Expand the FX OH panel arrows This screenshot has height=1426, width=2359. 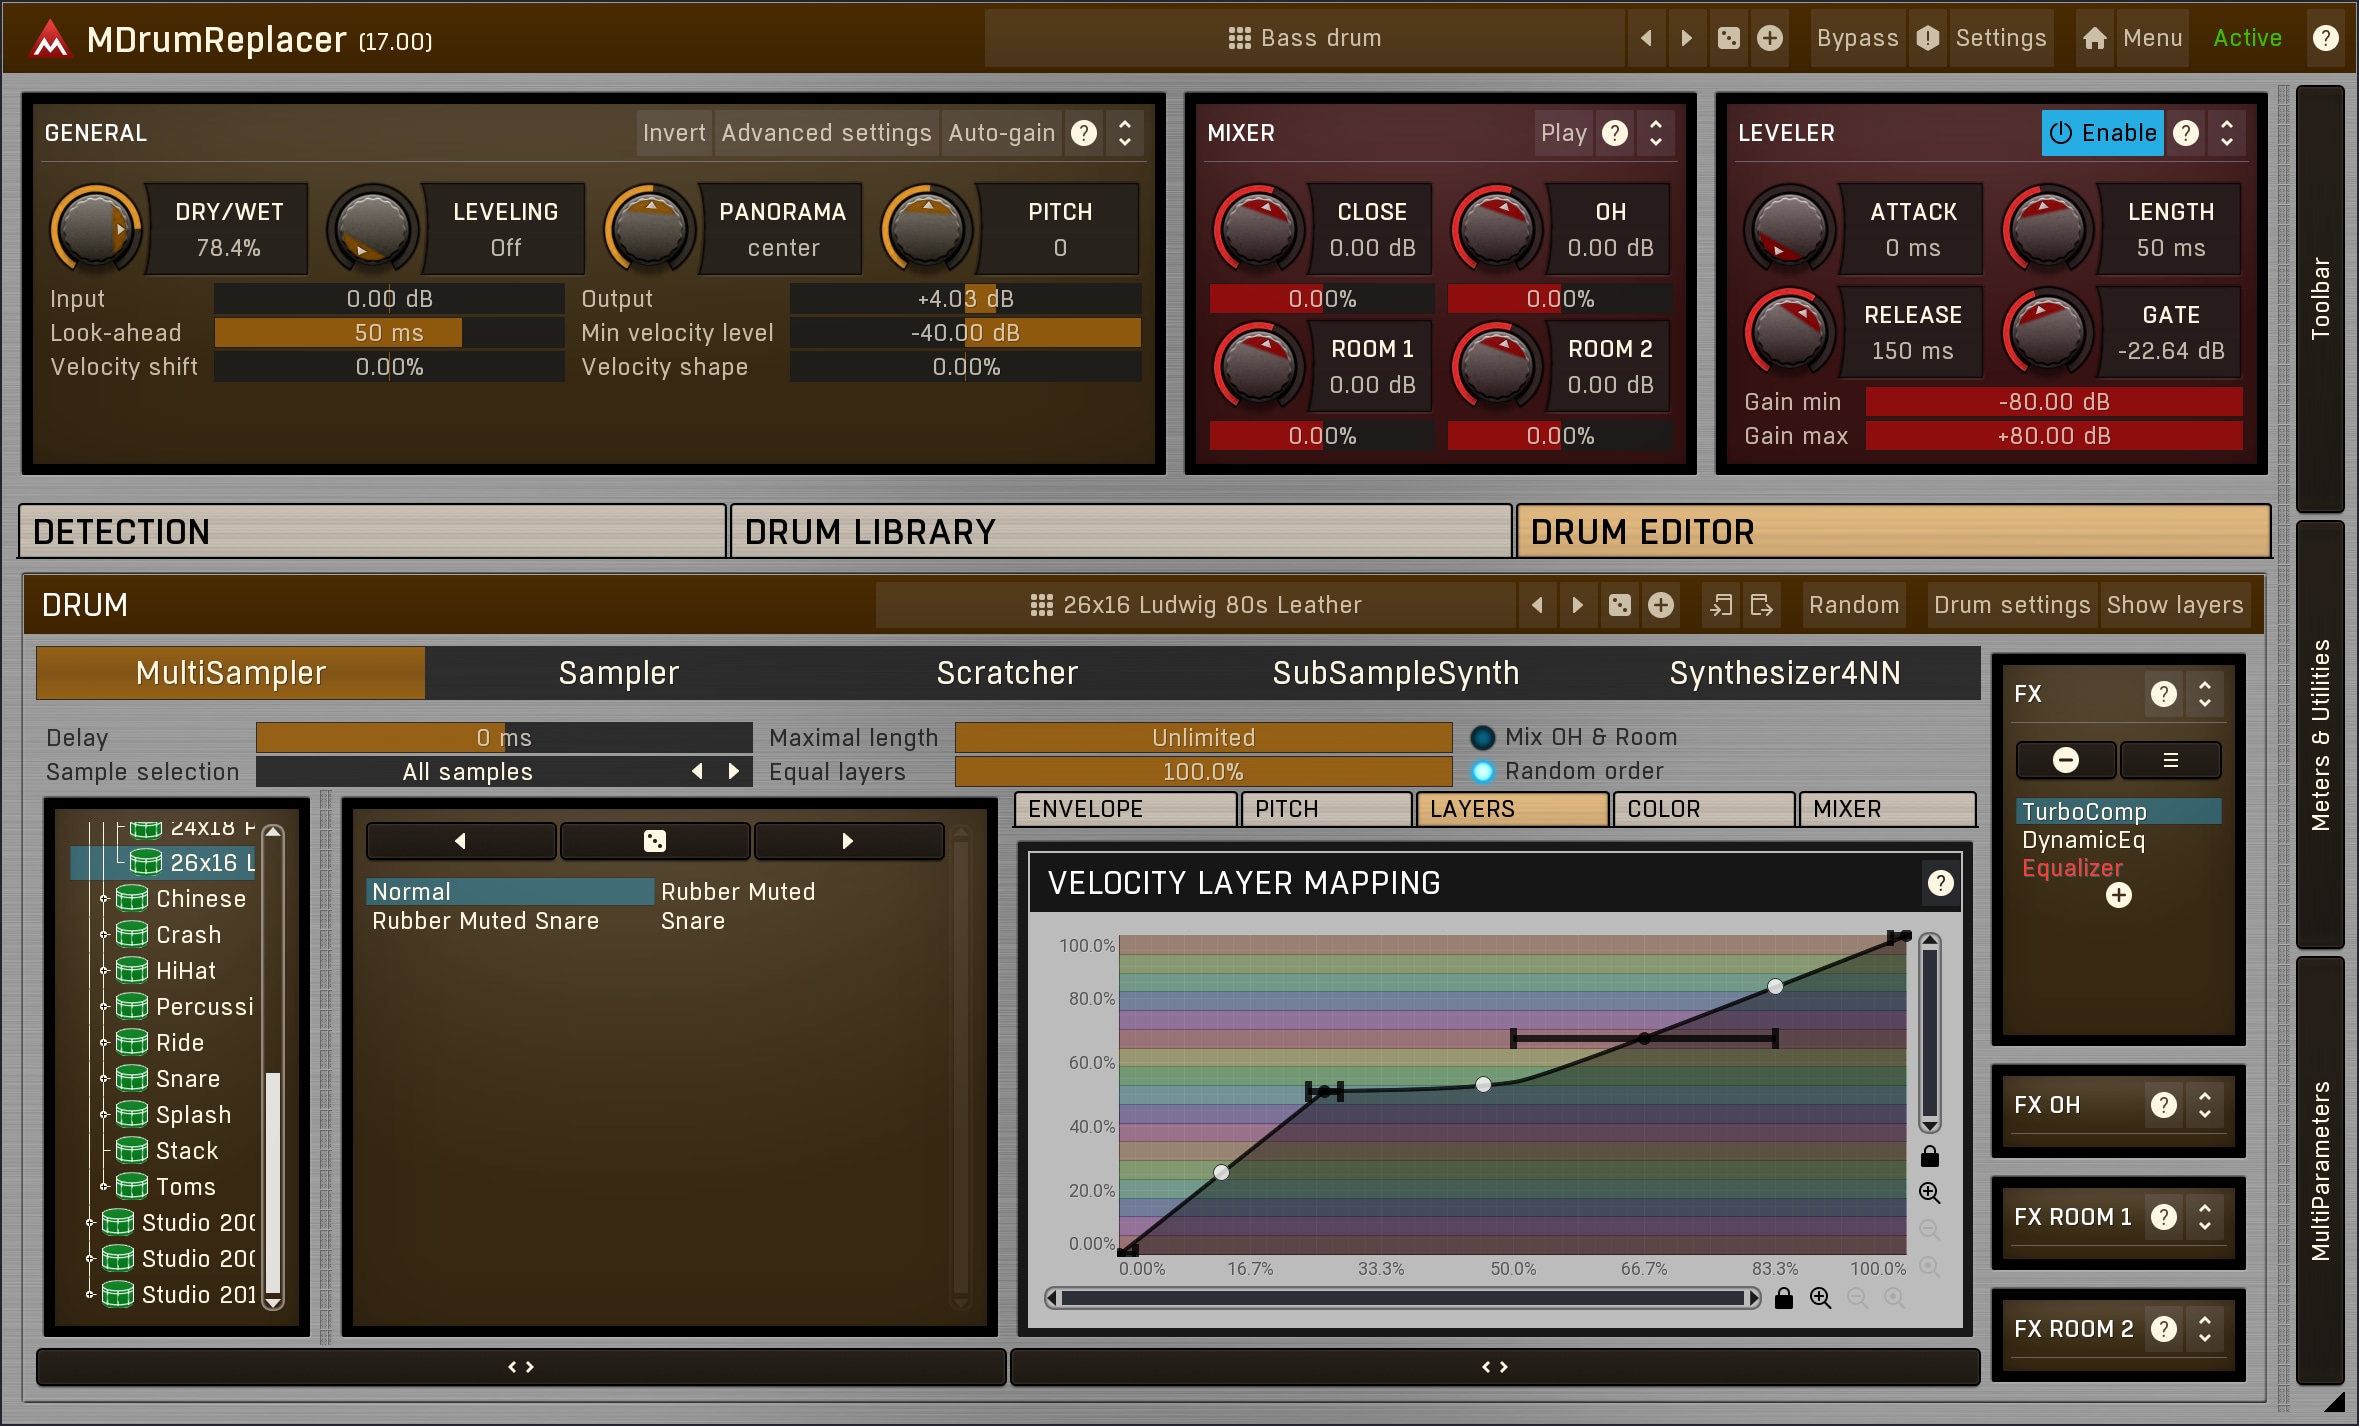tap(2205, 1105)
